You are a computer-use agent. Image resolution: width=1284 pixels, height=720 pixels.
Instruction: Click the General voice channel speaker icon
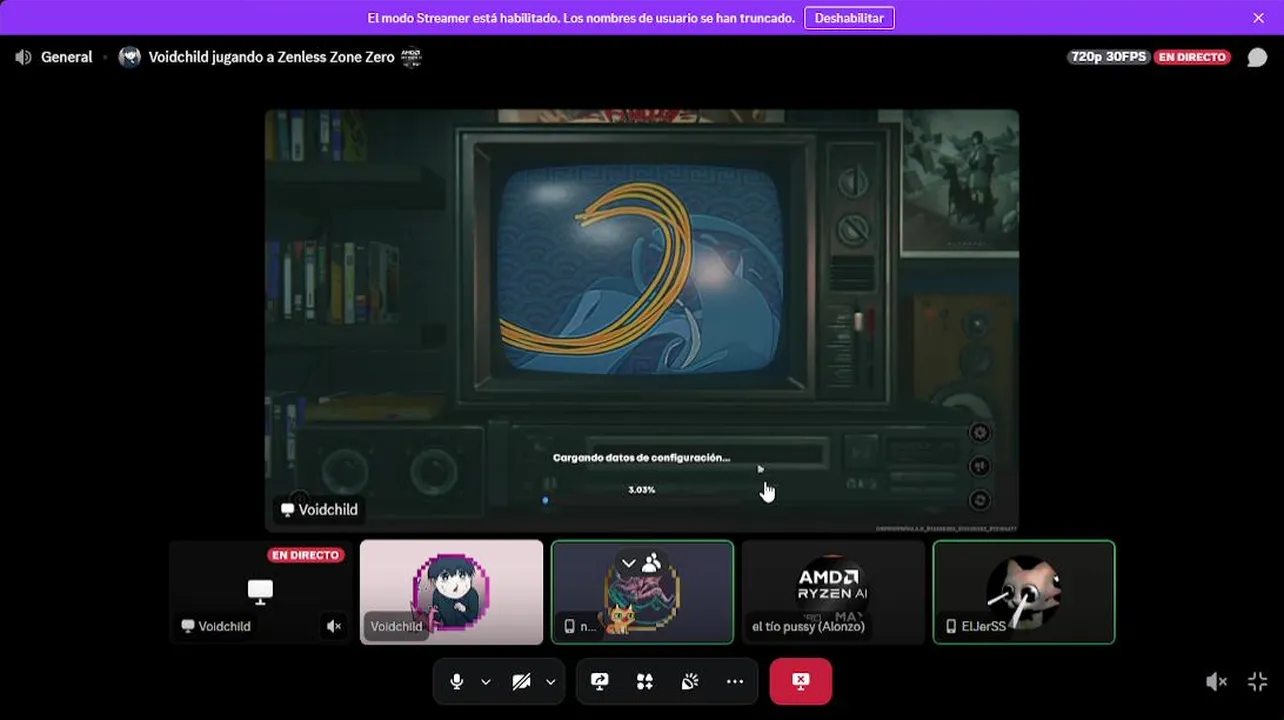point(23,57)
